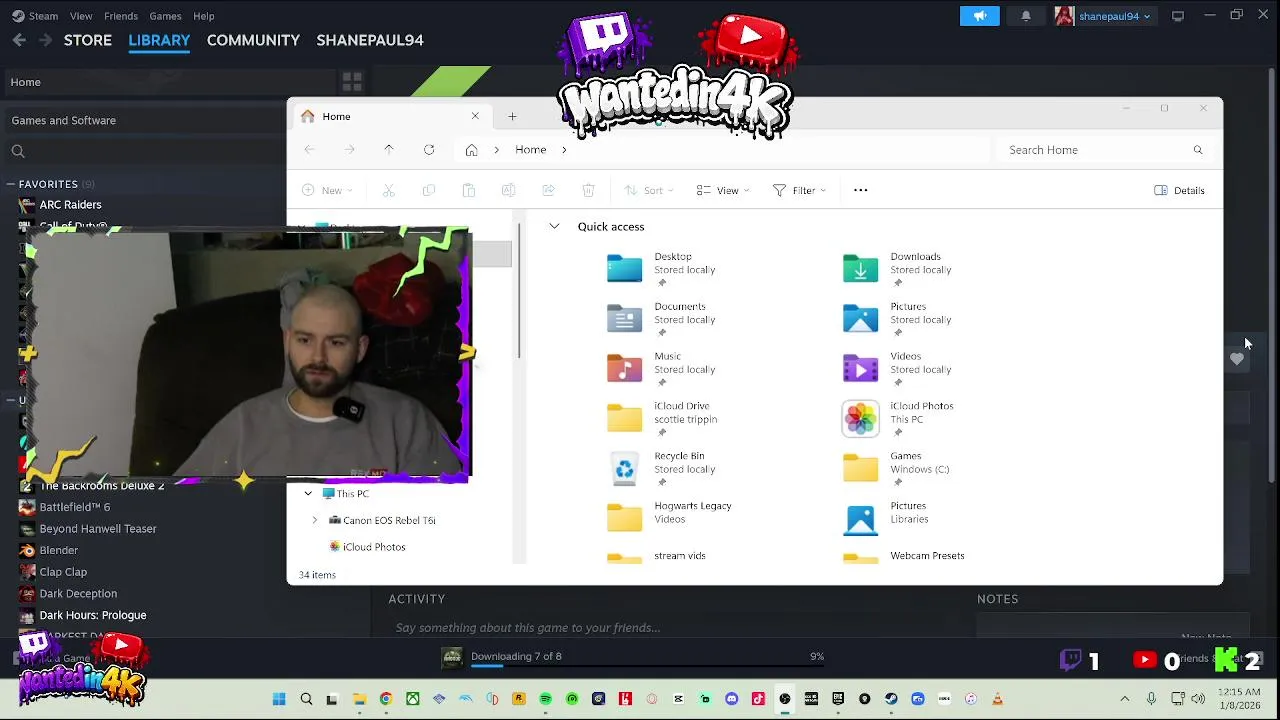
Task: Open the Filter dropdown in Explorer
Action: [799, 190]
